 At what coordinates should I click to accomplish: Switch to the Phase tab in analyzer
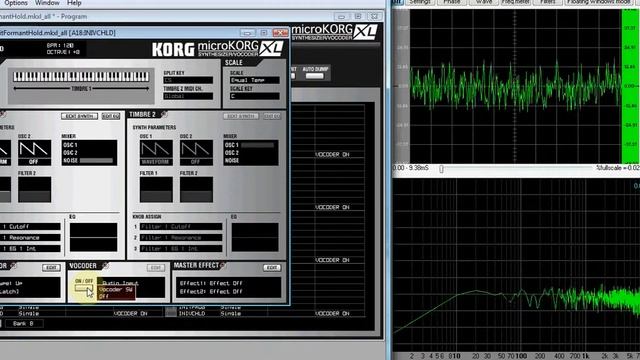tap(452, 2)
